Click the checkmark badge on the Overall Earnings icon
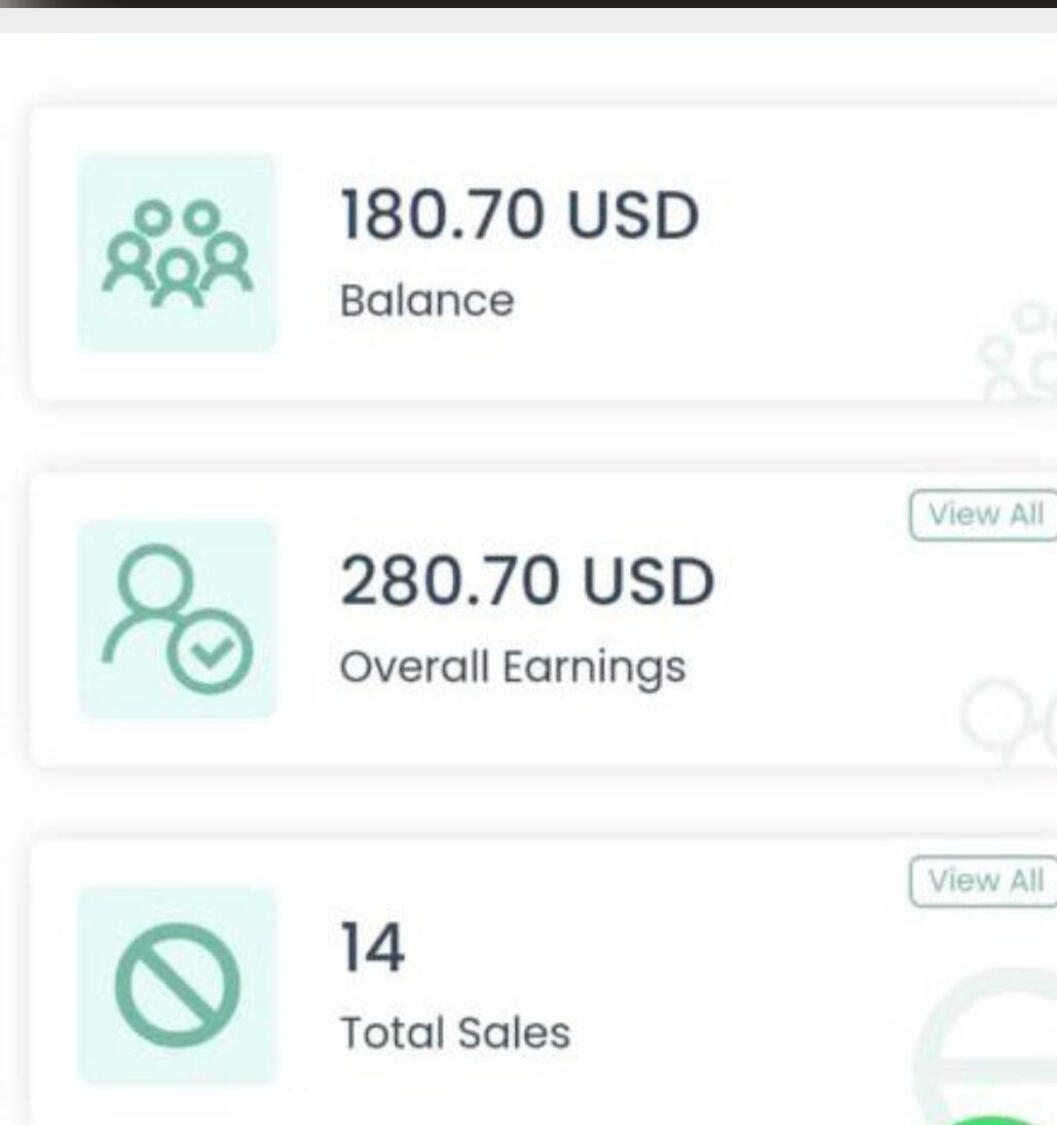Image resolution: width=1057 pixels, height=1125 pixels. [x=210, y=656]
